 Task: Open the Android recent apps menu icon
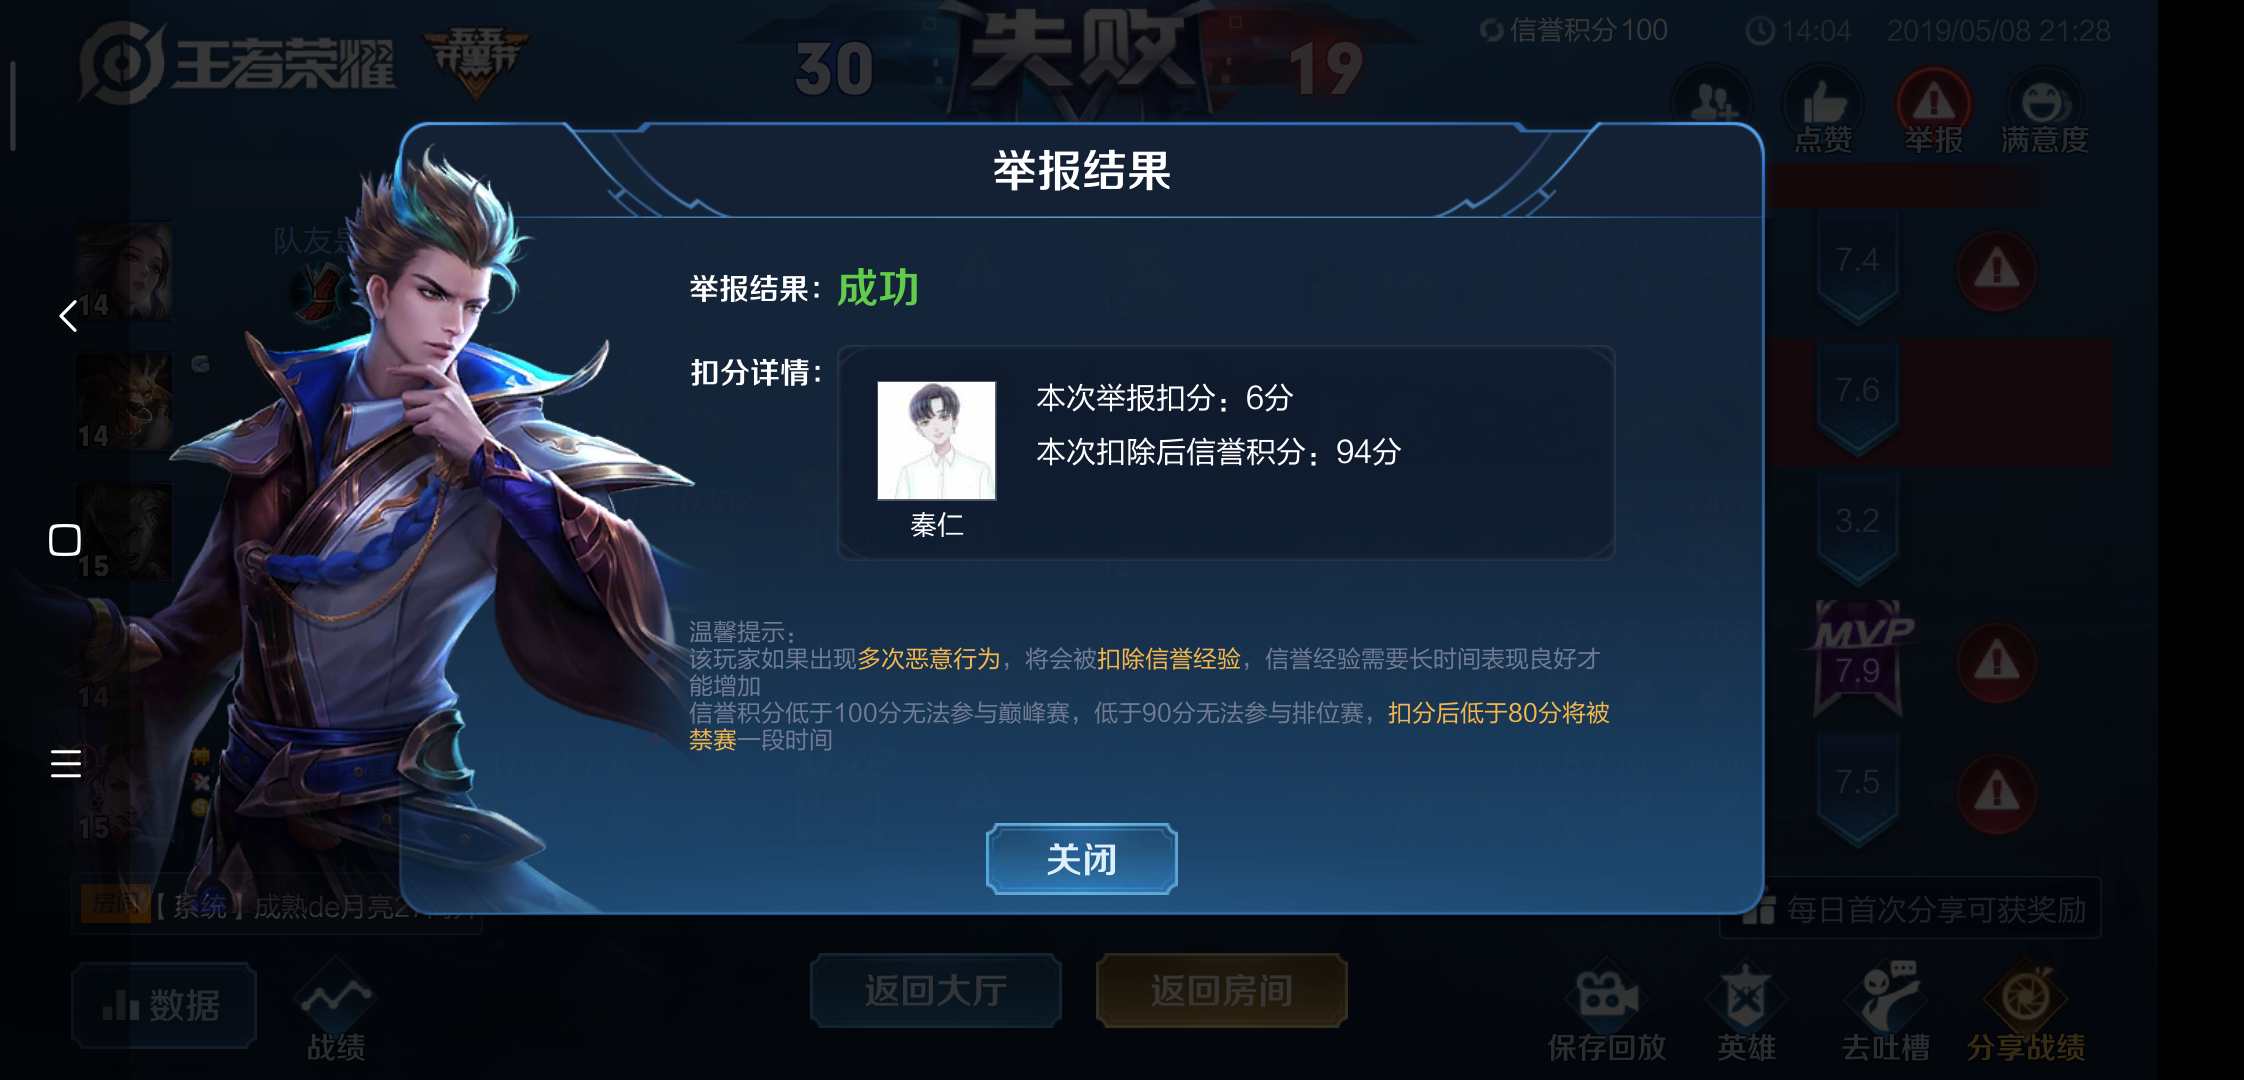tap(66, 763)
